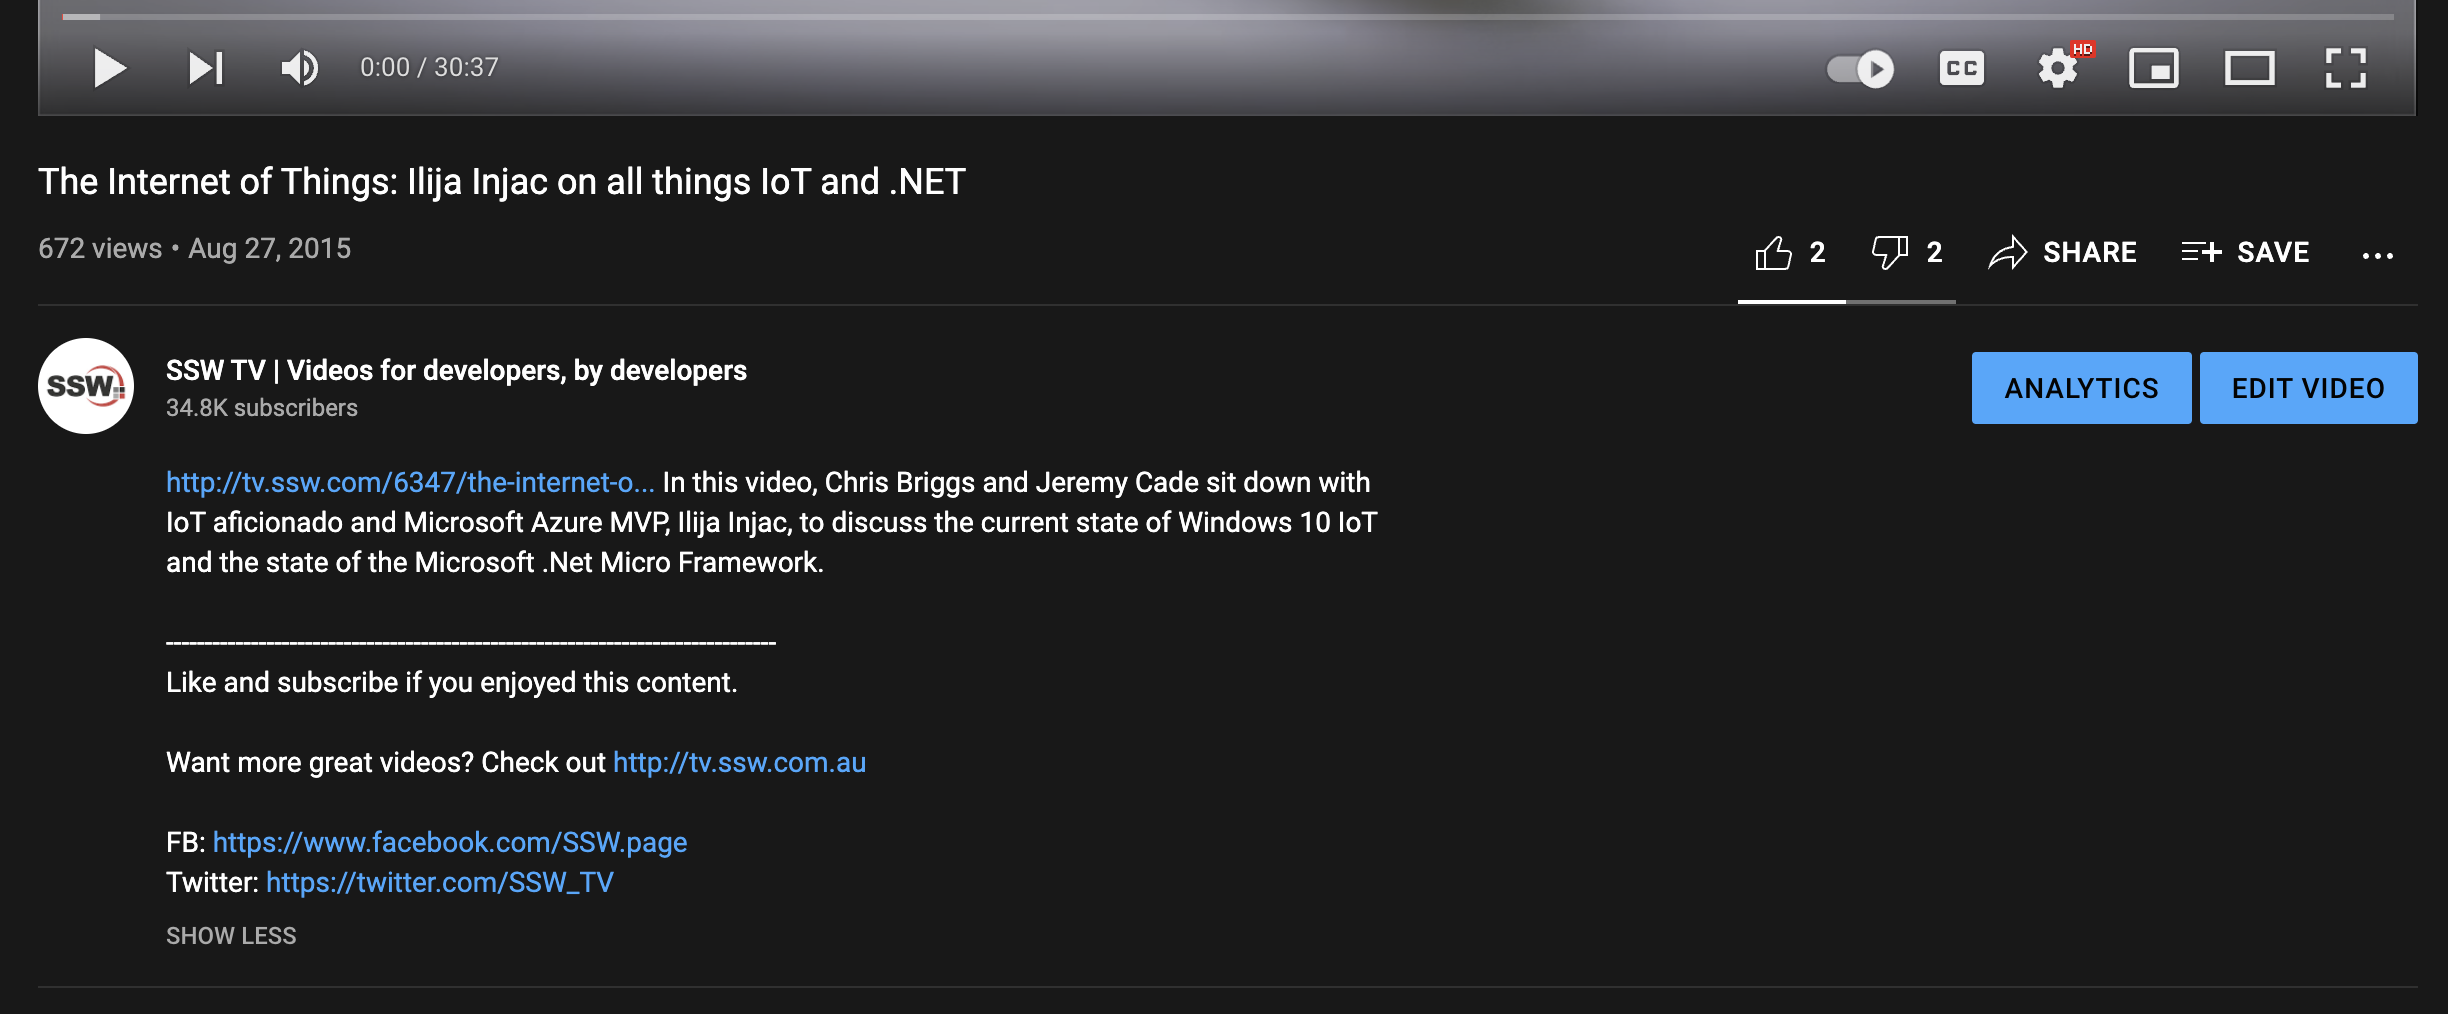The width and height of the screenshot is (2448, 1014).
Task: Mute the video volume
Action: pos(299,68)
